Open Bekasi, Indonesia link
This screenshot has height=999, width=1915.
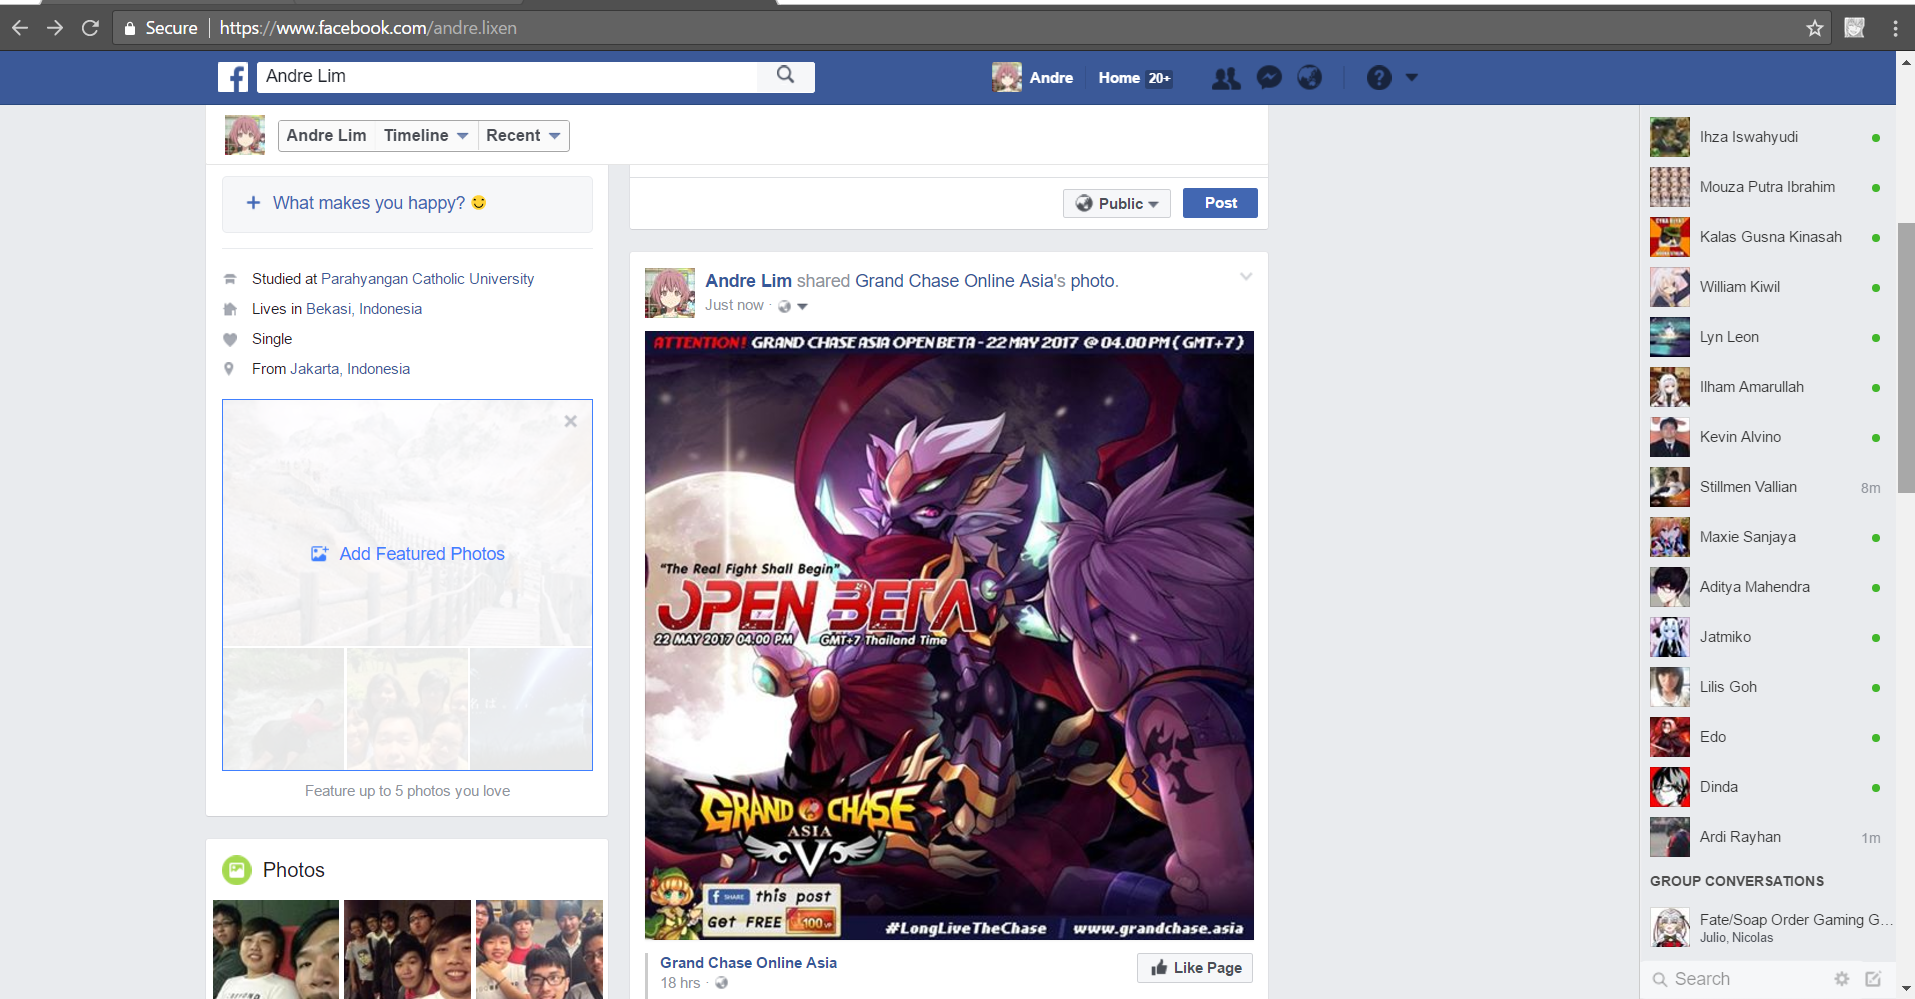[364, 309]
